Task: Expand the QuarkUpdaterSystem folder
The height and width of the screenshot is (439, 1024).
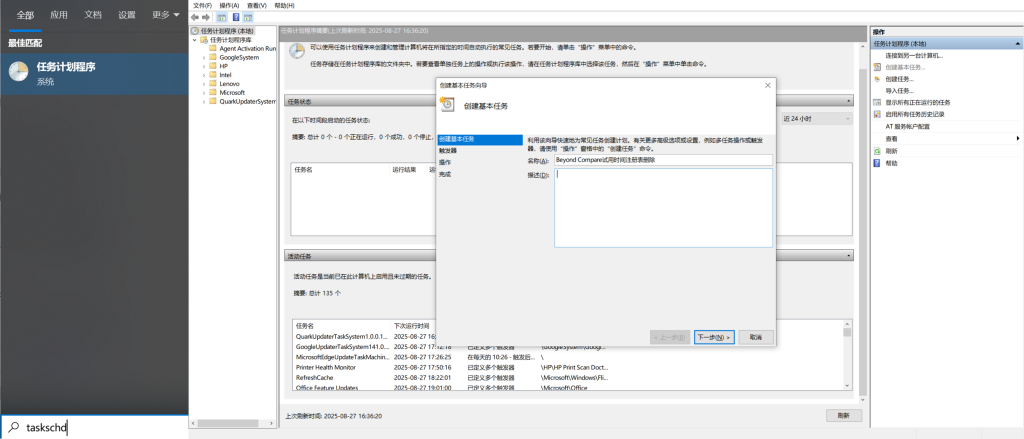Action: pos(204,101)
